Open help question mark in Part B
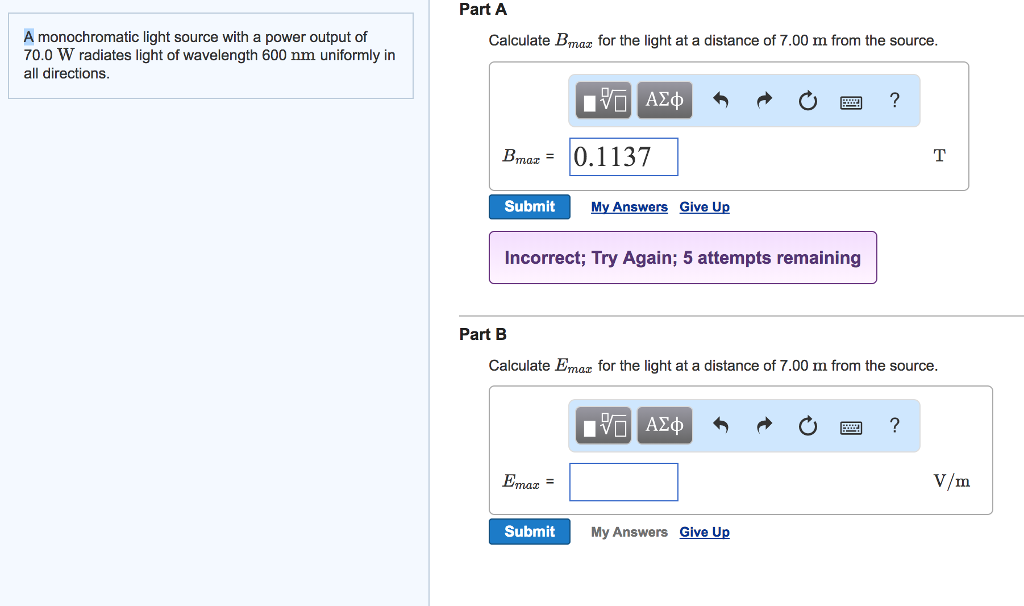 coord(894,426)
